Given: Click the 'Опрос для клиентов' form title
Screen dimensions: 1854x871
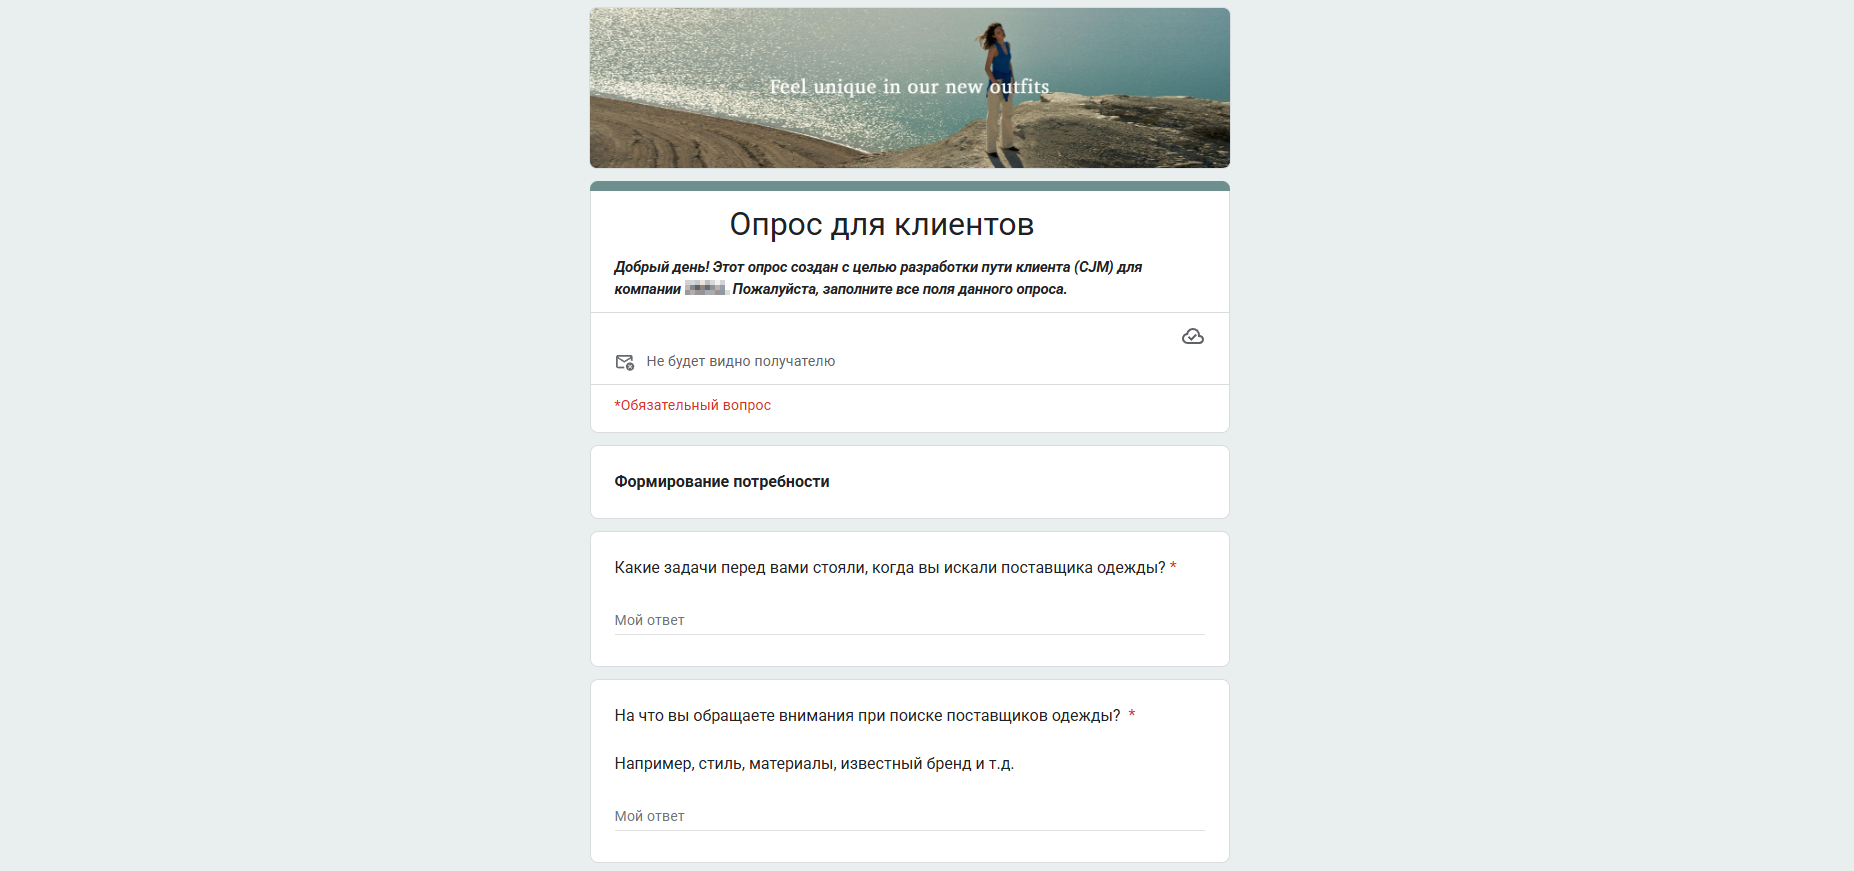Looking at the screenshot, I should click(x=881, y=224).
